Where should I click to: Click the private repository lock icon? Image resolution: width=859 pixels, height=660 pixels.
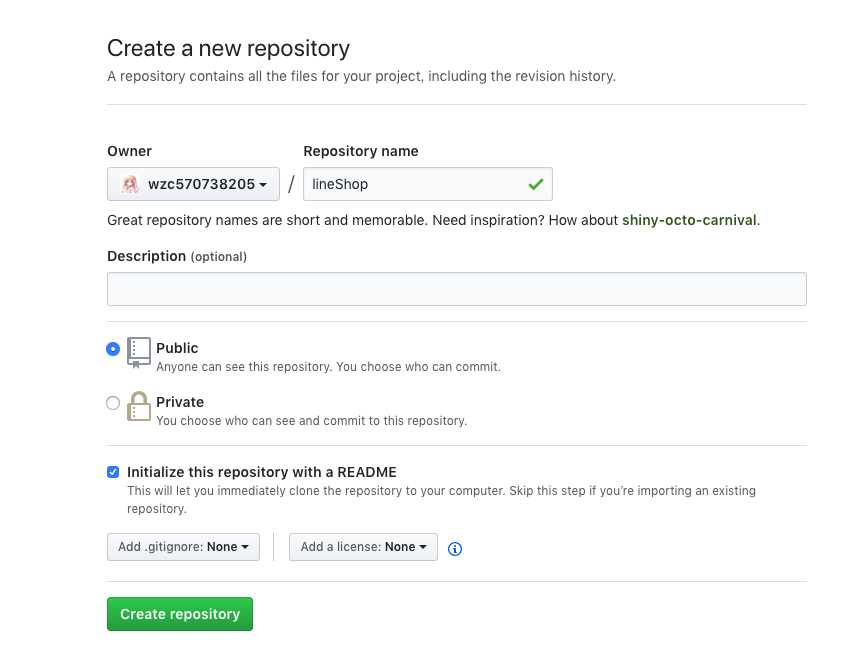coord(139,406)
